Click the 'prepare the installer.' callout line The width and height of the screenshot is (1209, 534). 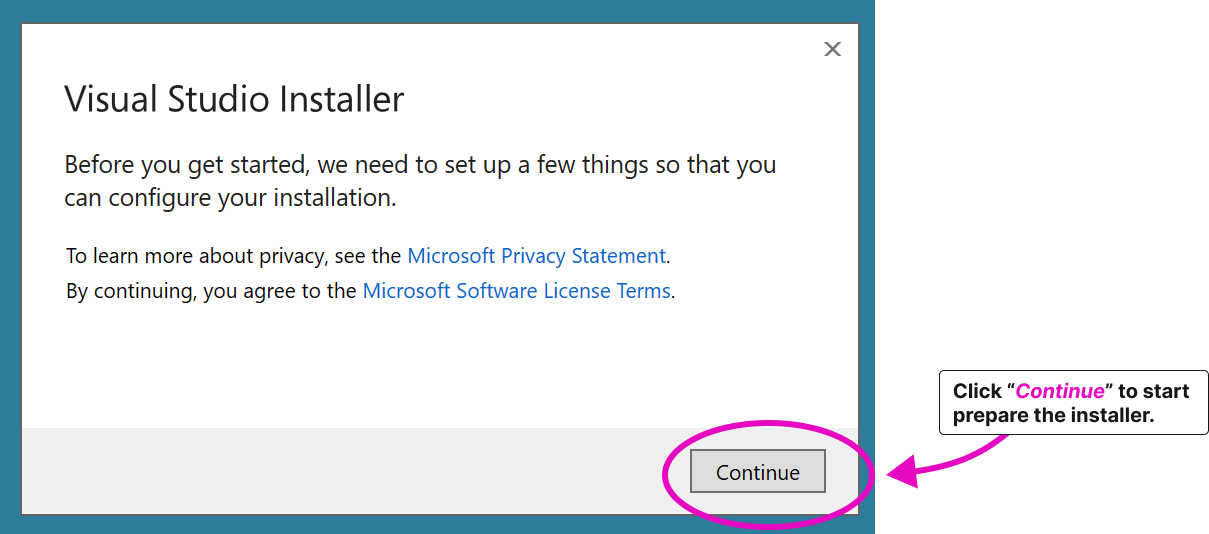click(x=1053, y=415)
